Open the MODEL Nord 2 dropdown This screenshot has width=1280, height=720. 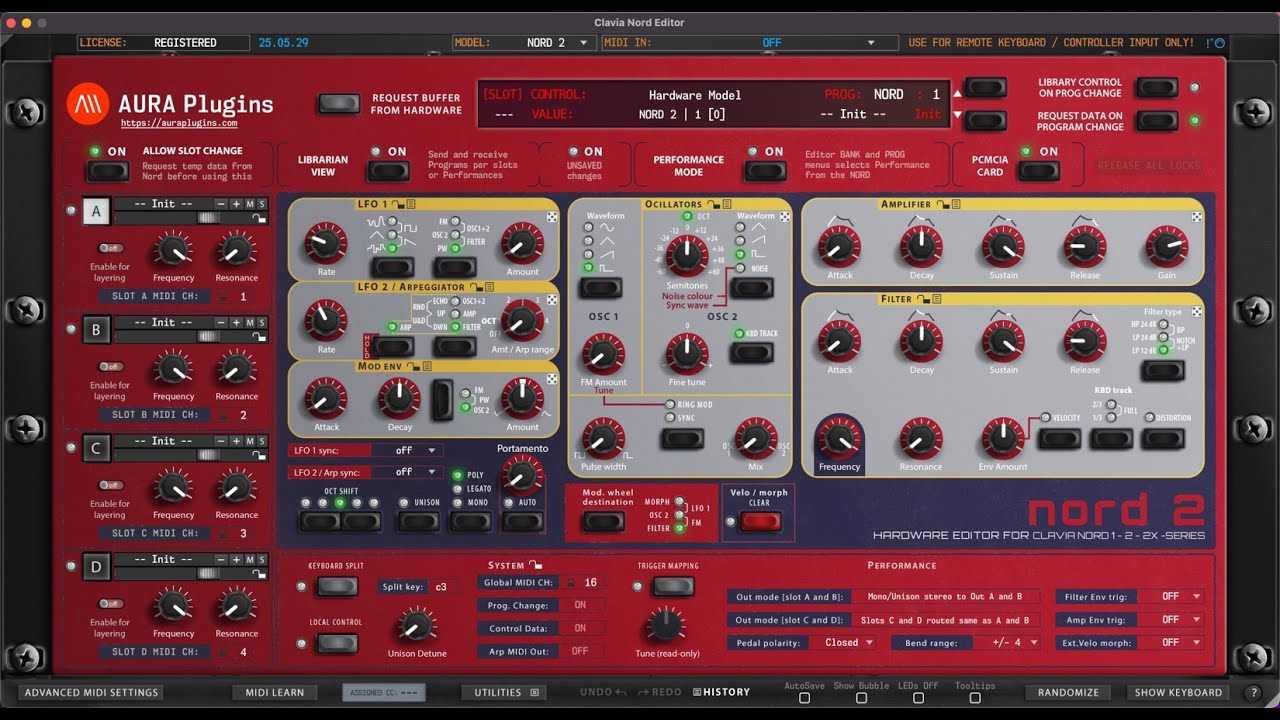tap(524, 43)
